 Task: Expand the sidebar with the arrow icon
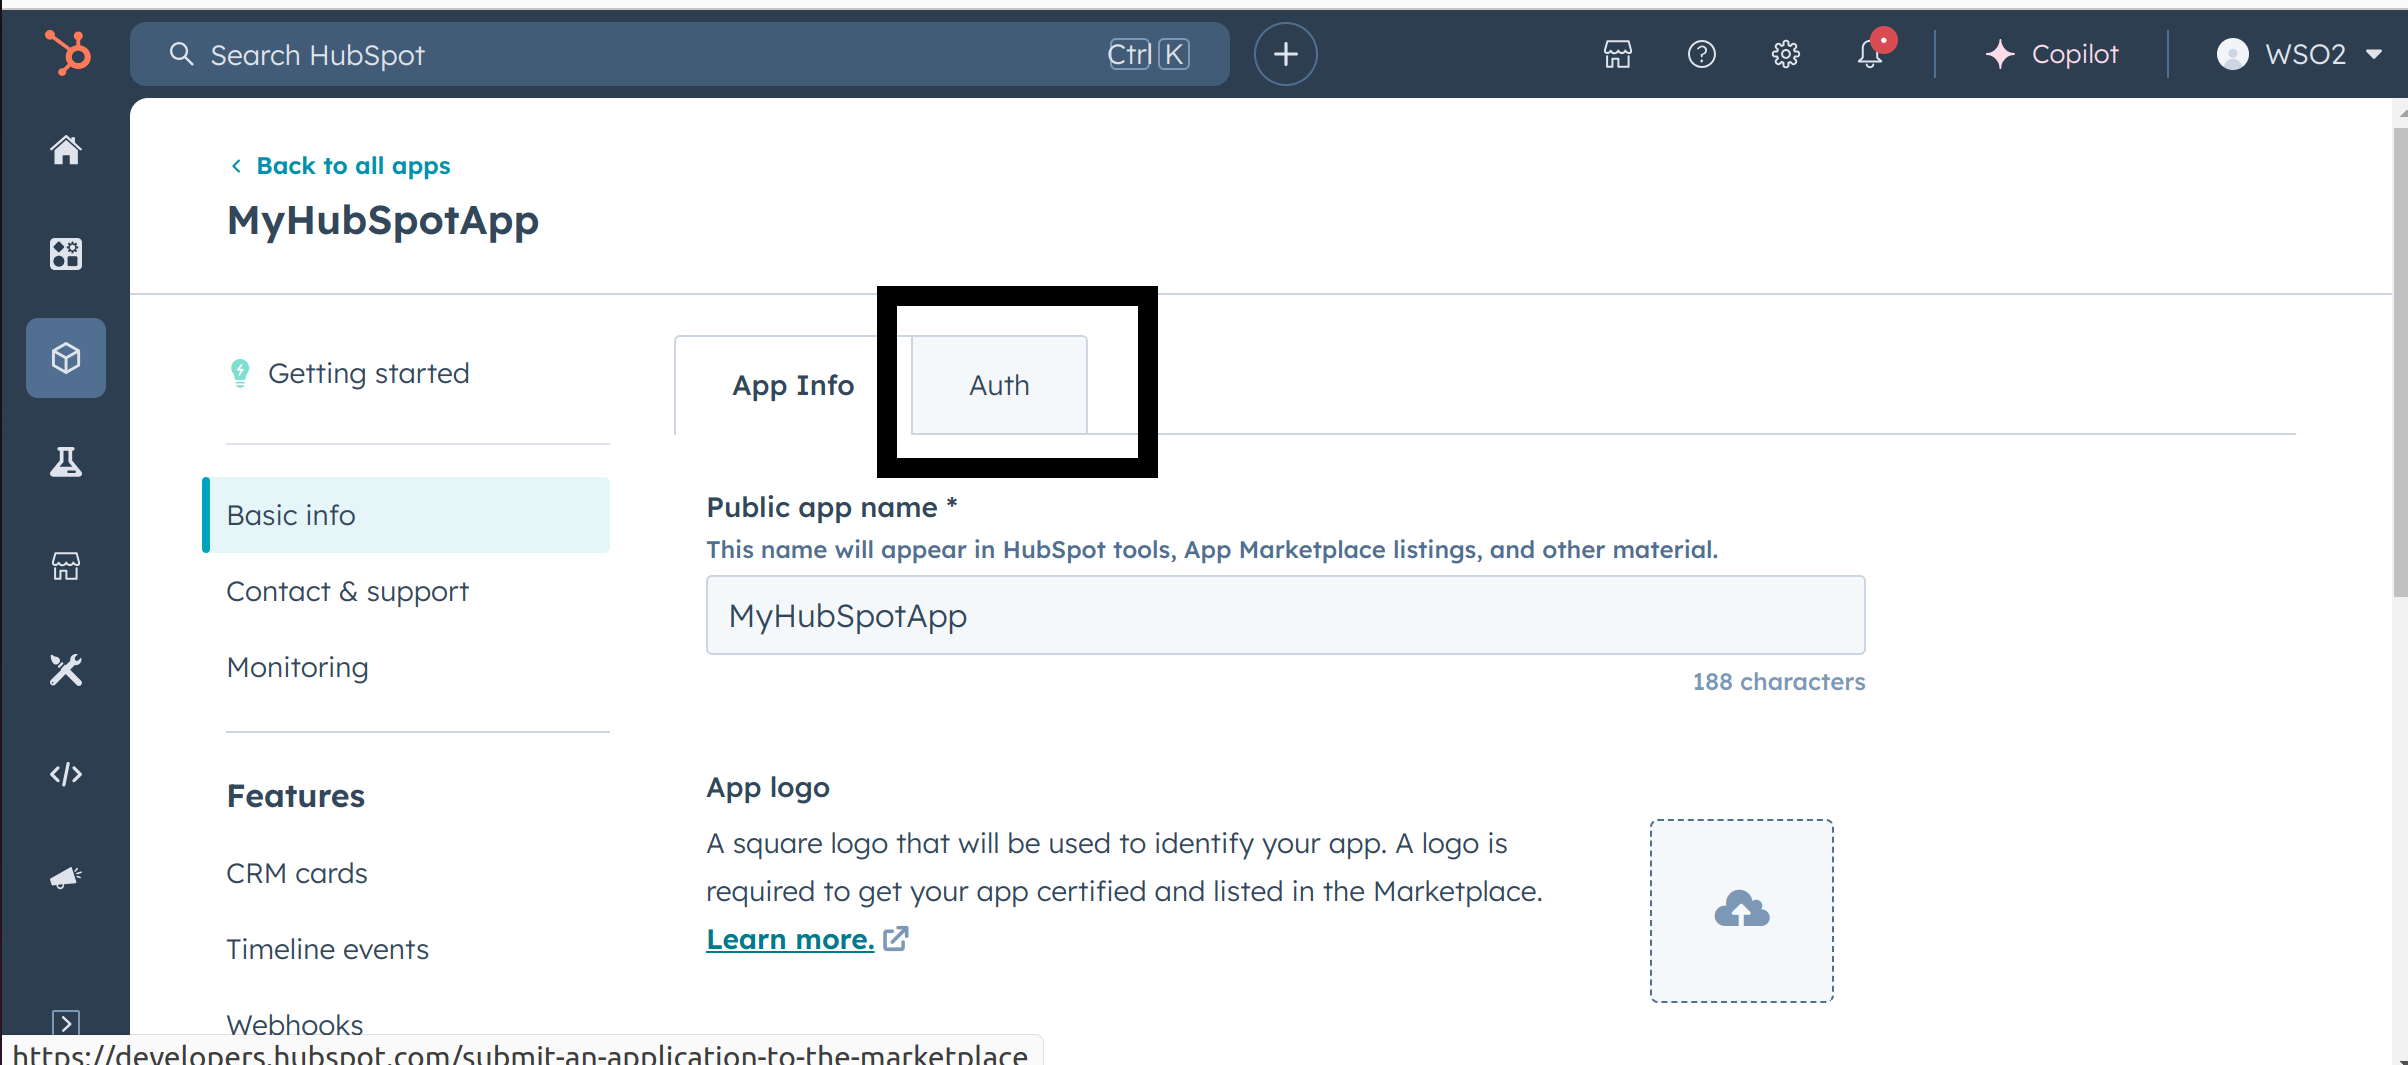click(66, 1023)
